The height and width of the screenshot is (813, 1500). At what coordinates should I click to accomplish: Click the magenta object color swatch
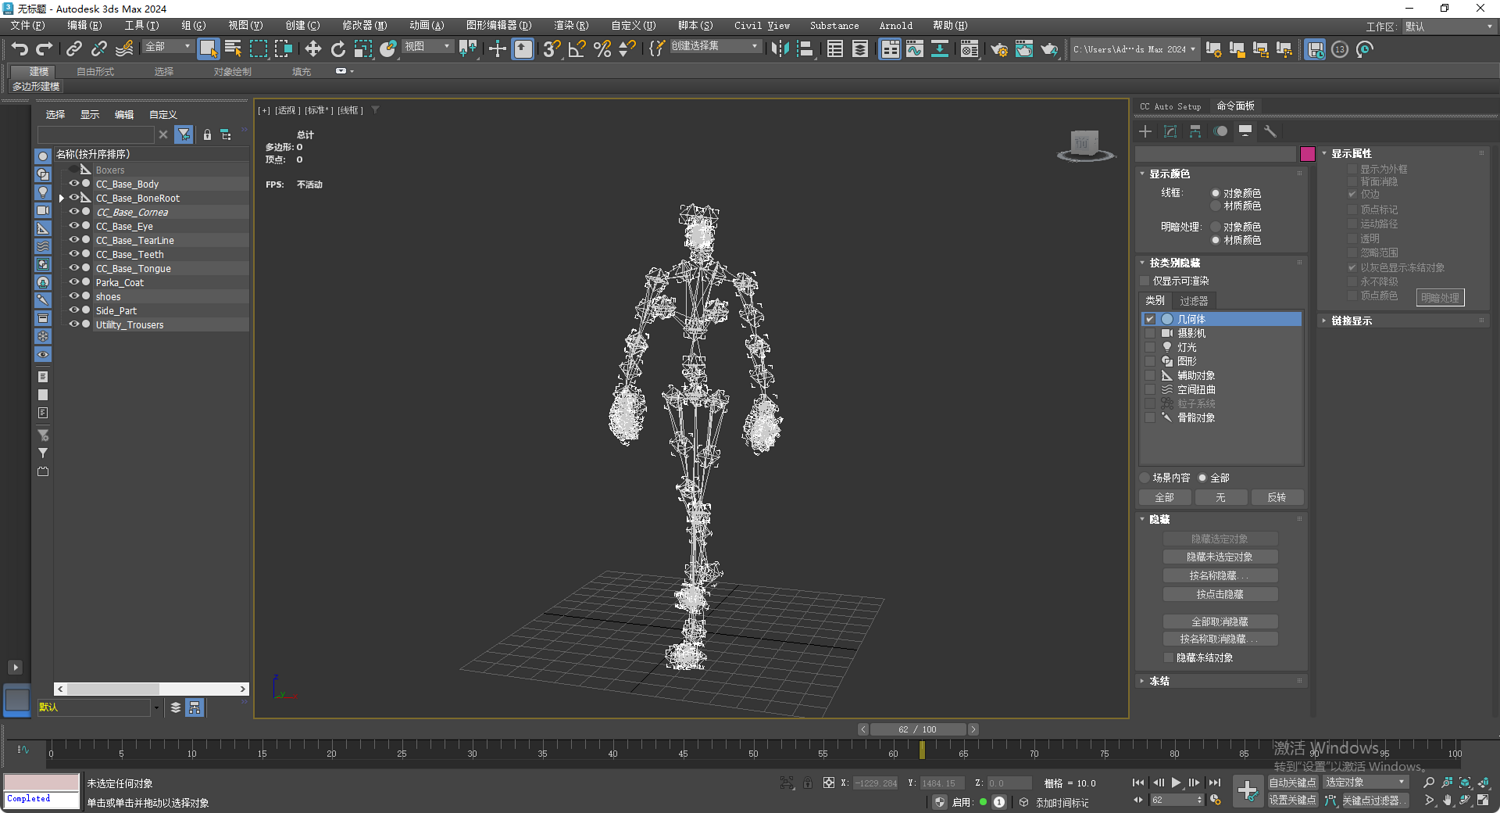[x=1308, y=154]
